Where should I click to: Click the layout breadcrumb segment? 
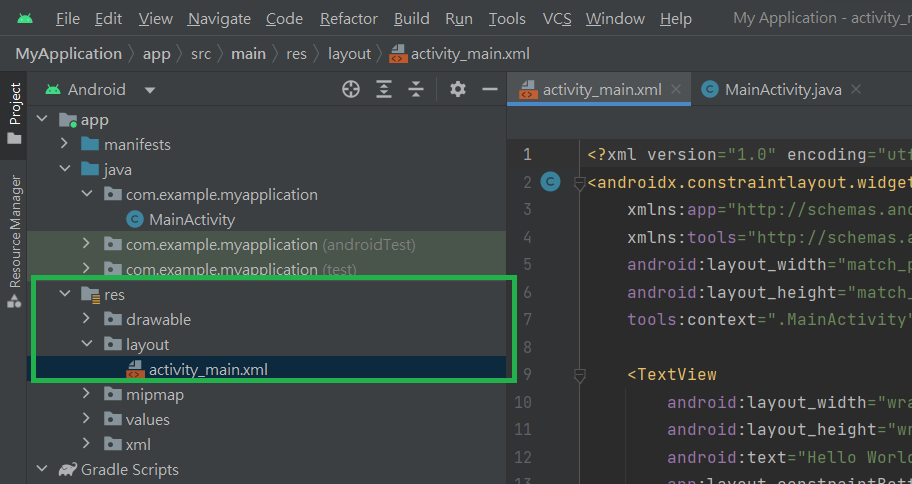coord(349,54)
